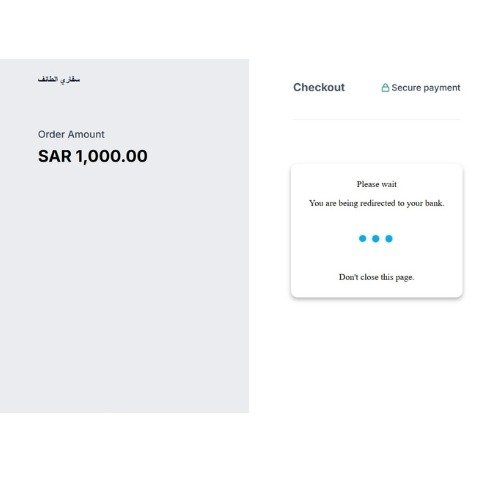Click the right blue loading dot
Viewport: 500px width, 500px height.
pos(389,239)
